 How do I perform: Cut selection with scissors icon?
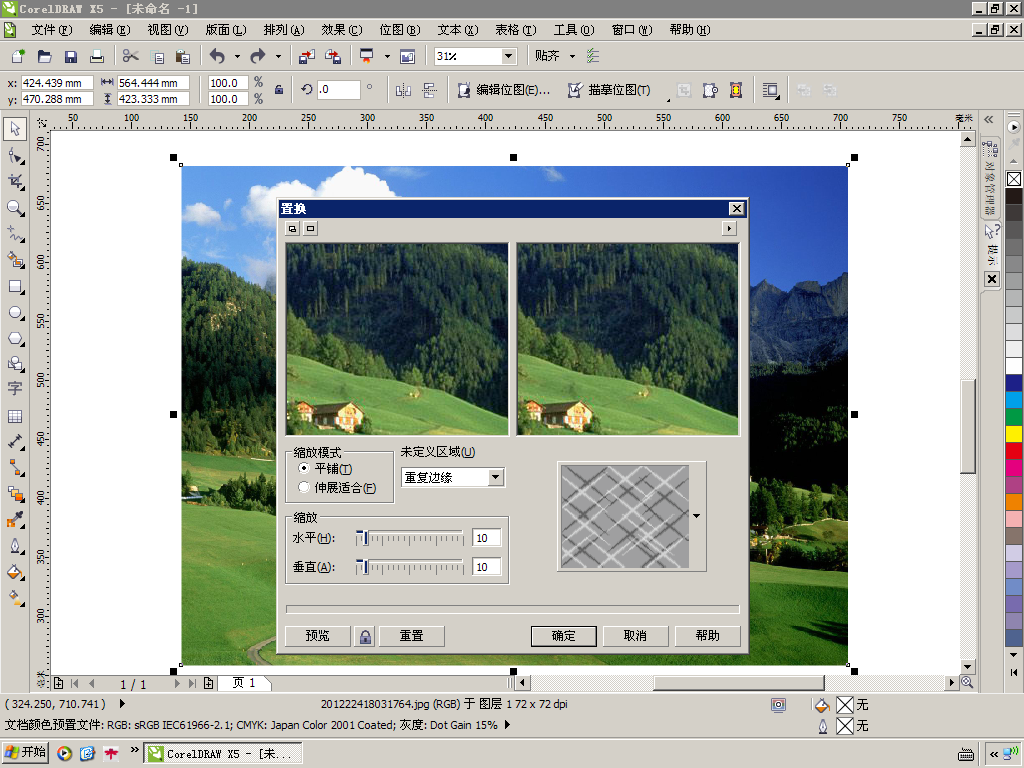point(131,56)
